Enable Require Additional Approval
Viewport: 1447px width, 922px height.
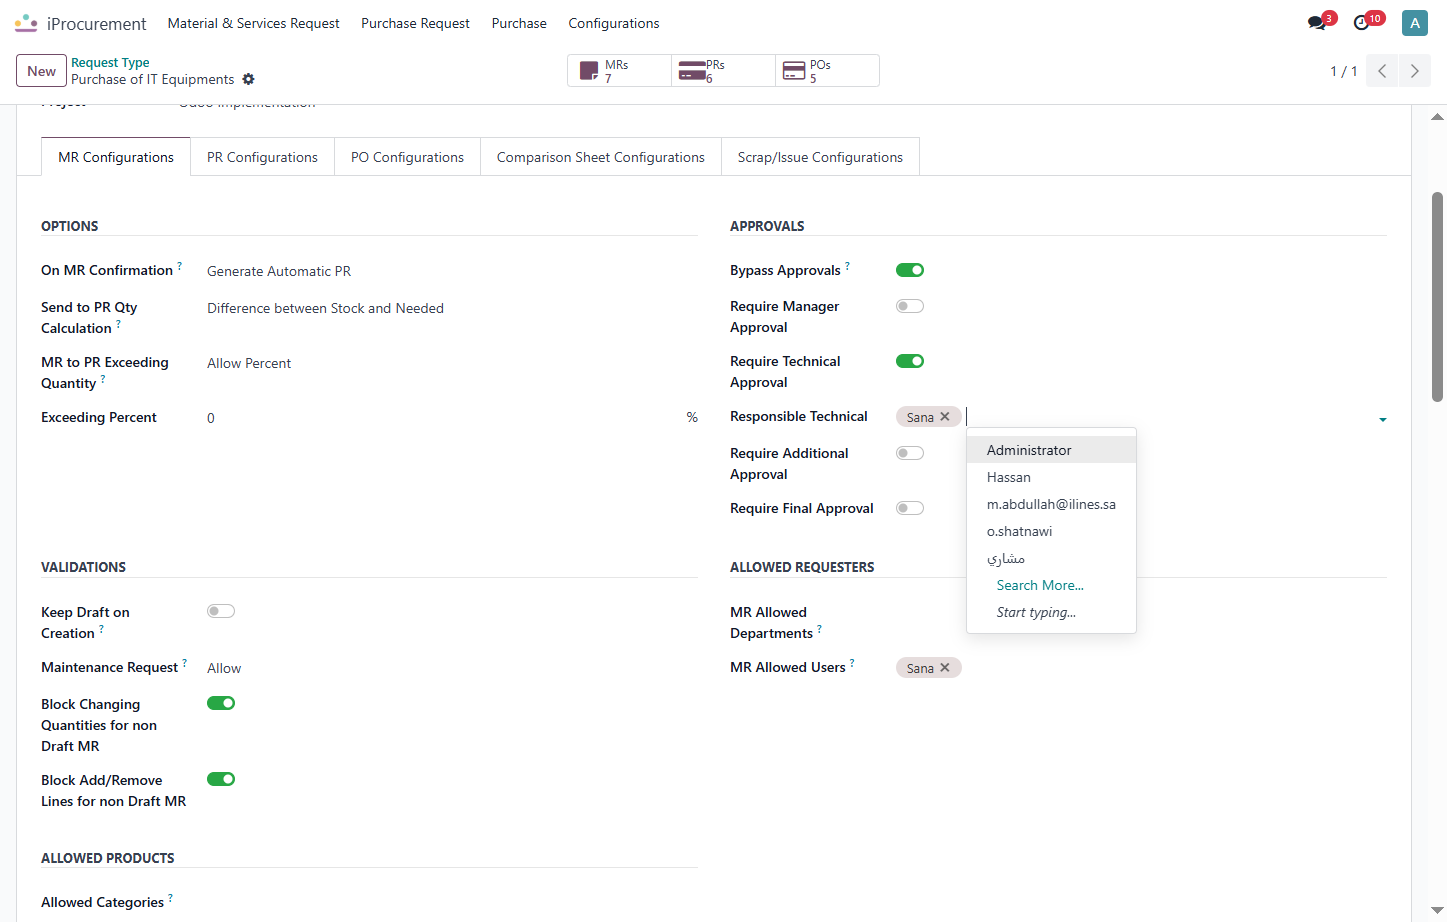[910, 453]
